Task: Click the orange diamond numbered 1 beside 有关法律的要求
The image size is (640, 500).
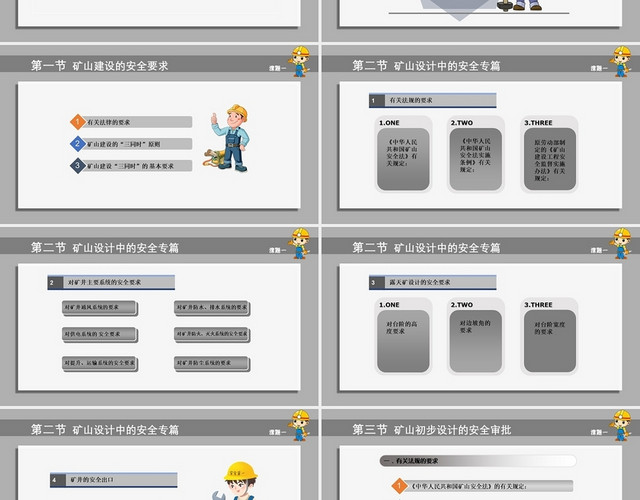Action: click(78, 122)
